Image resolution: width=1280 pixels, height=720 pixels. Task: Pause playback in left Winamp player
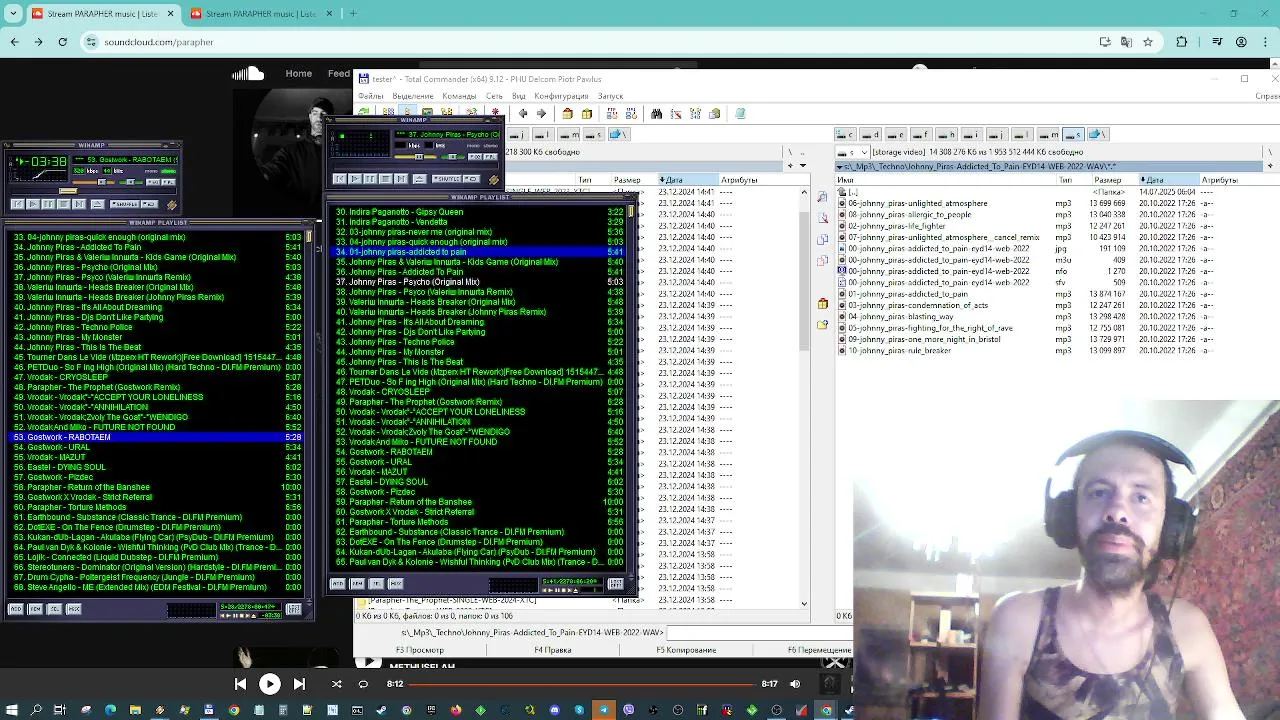48,204
